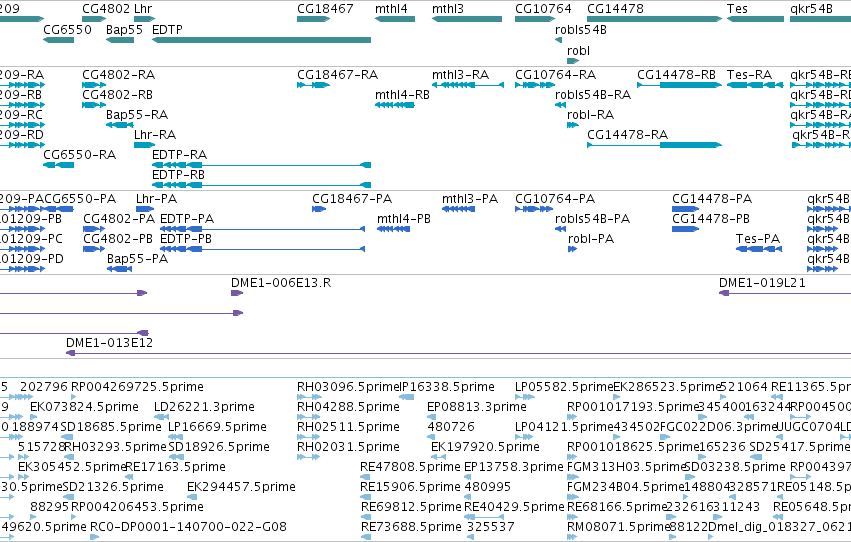This screenshot has width=851, height=542.
Task: Click the Bap55 gene label
Action: pyautogui.click(x=124, y=30)
